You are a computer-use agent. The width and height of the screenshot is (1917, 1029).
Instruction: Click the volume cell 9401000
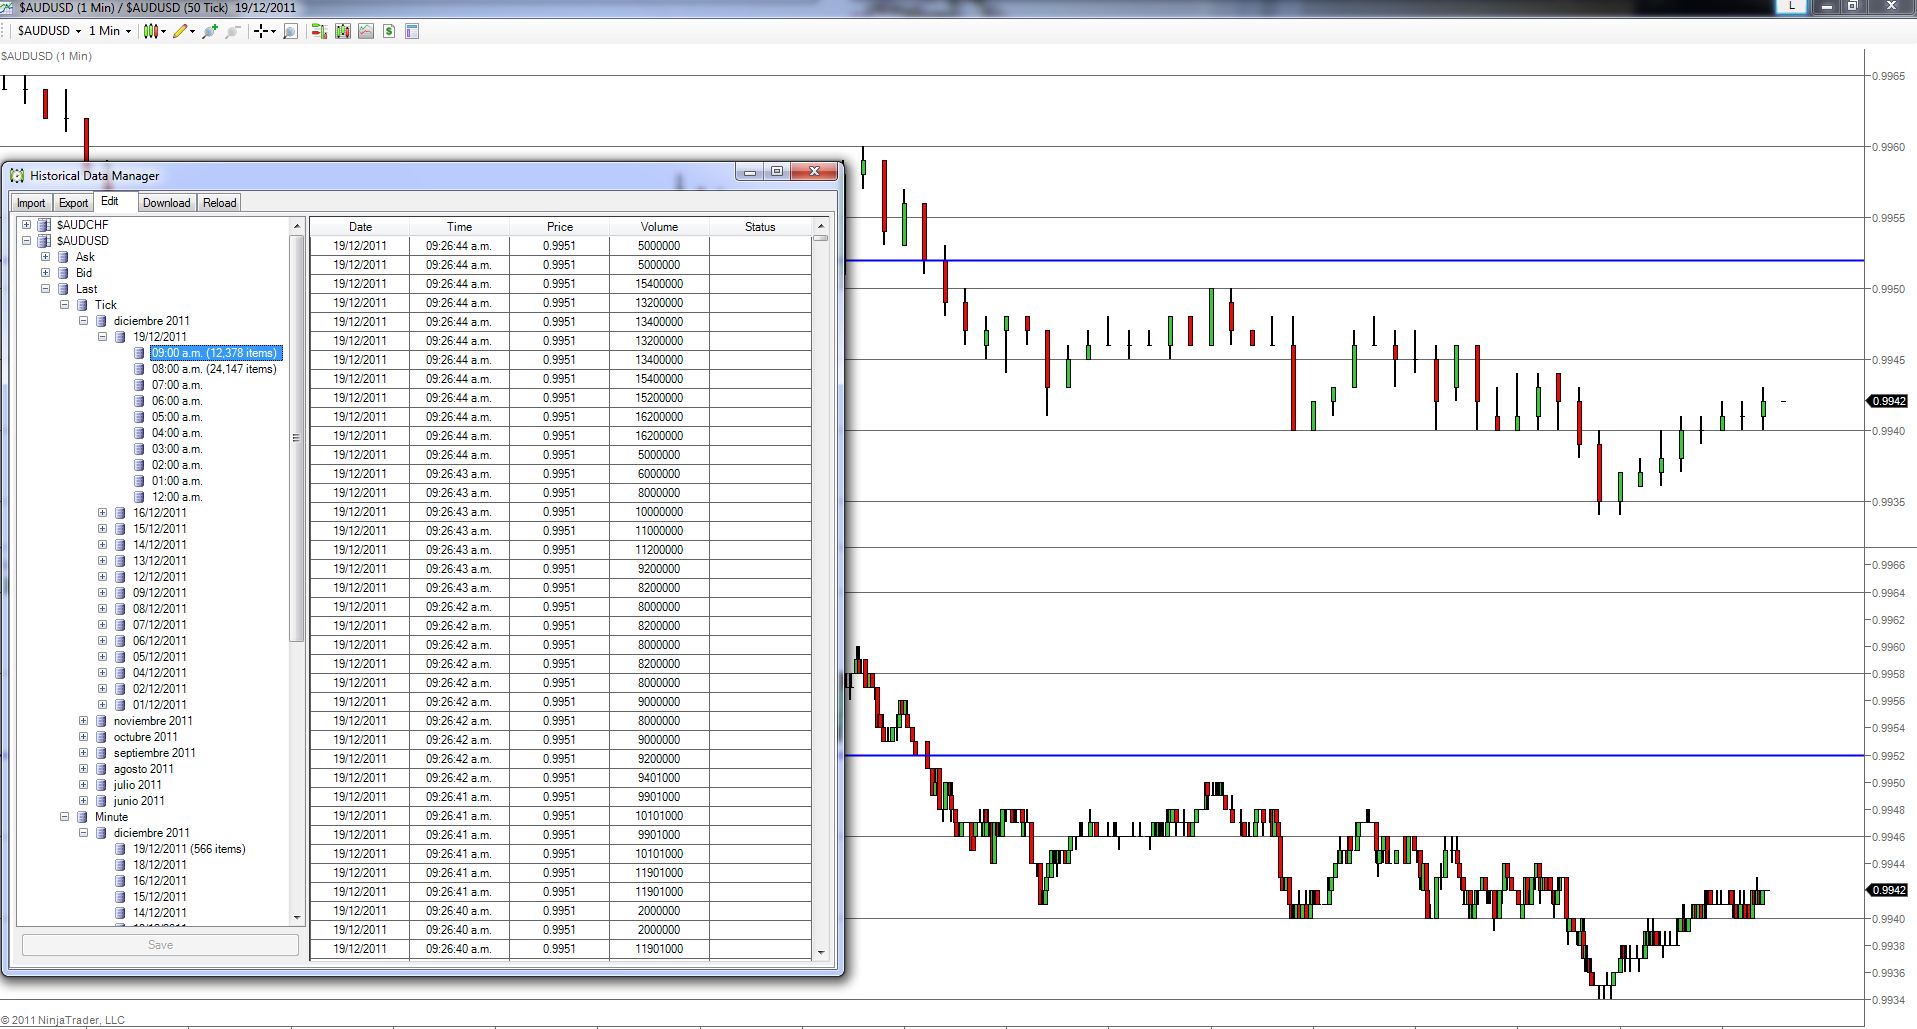coord(659,778)
